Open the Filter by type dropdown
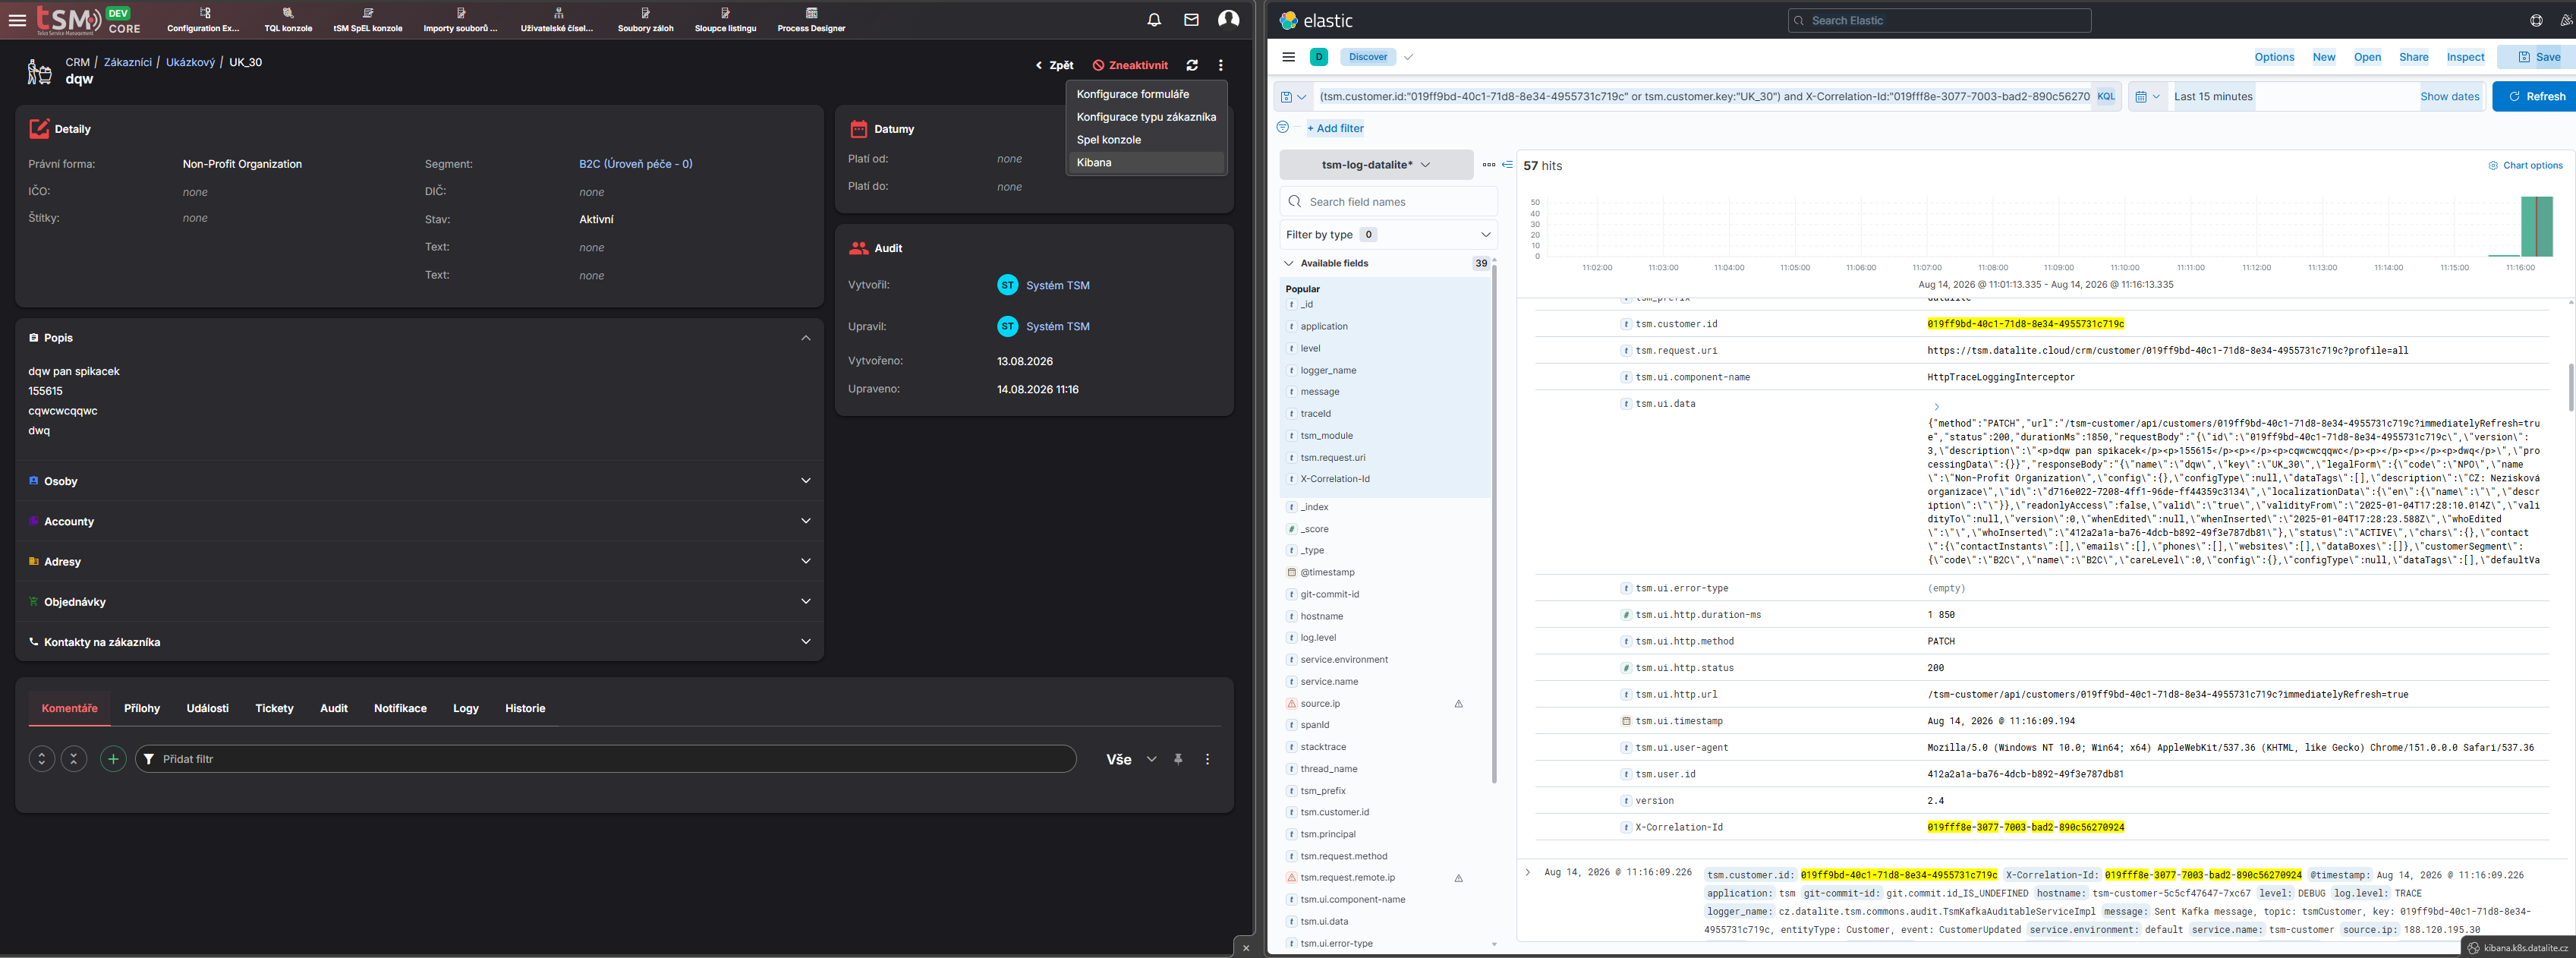 tap(1388, 235)
